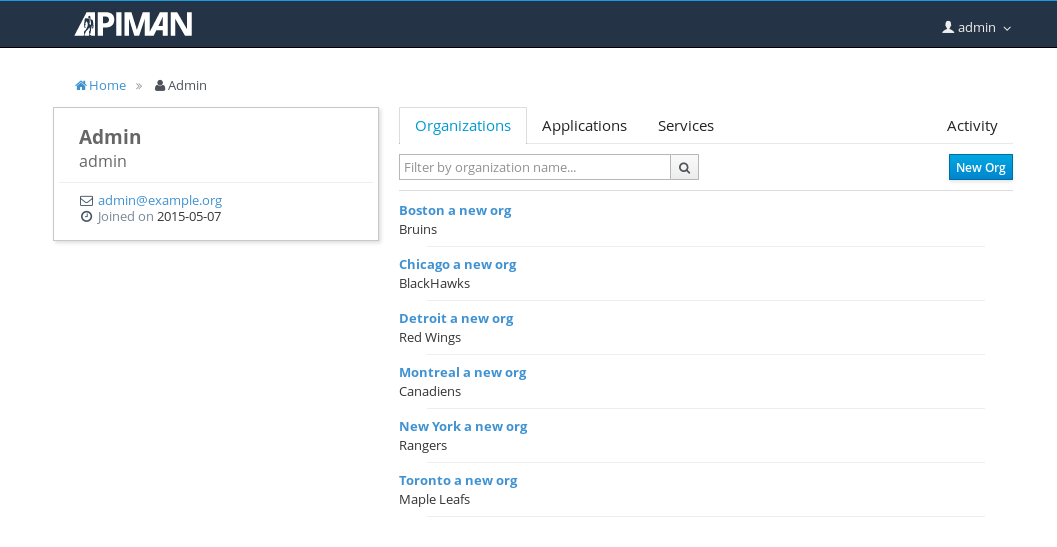This screenshot has height=547, width=1057.
Task: Click the user silhouette icon beside admin menu
Action: click(x=948, y=27)
